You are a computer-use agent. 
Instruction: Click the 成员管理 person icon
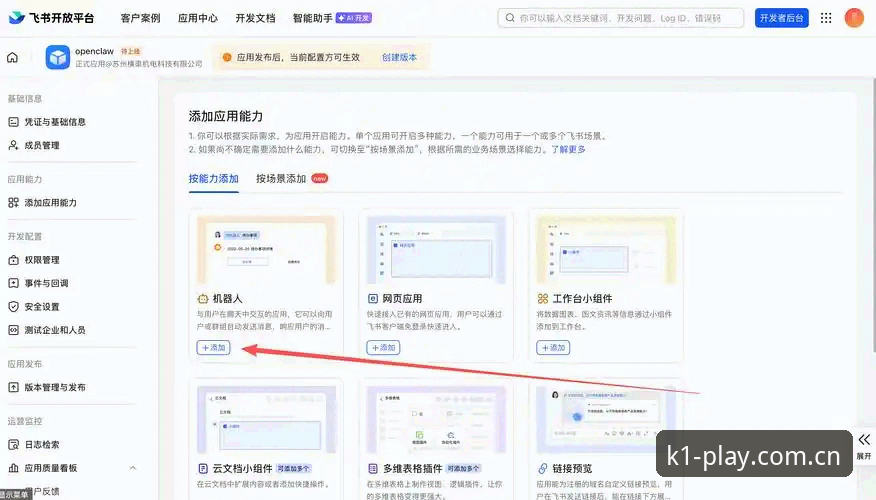pyautogui.click(x=13, y=145)
